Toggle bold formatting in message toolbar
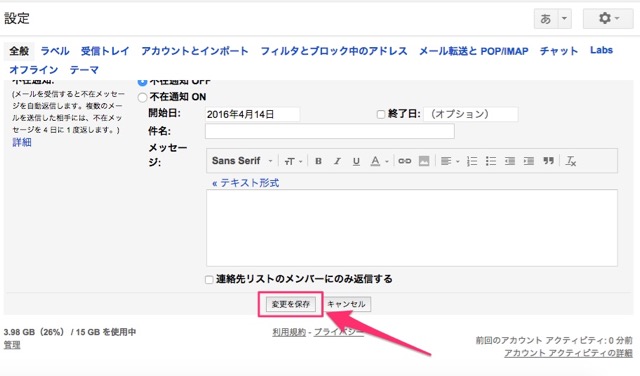 click(318, 161)
